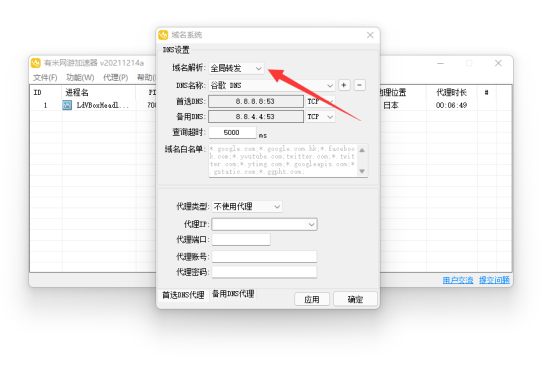Select process name LdVBoxHeadl... in the list
The image size is (543, 370).
[x=103, y=105]
